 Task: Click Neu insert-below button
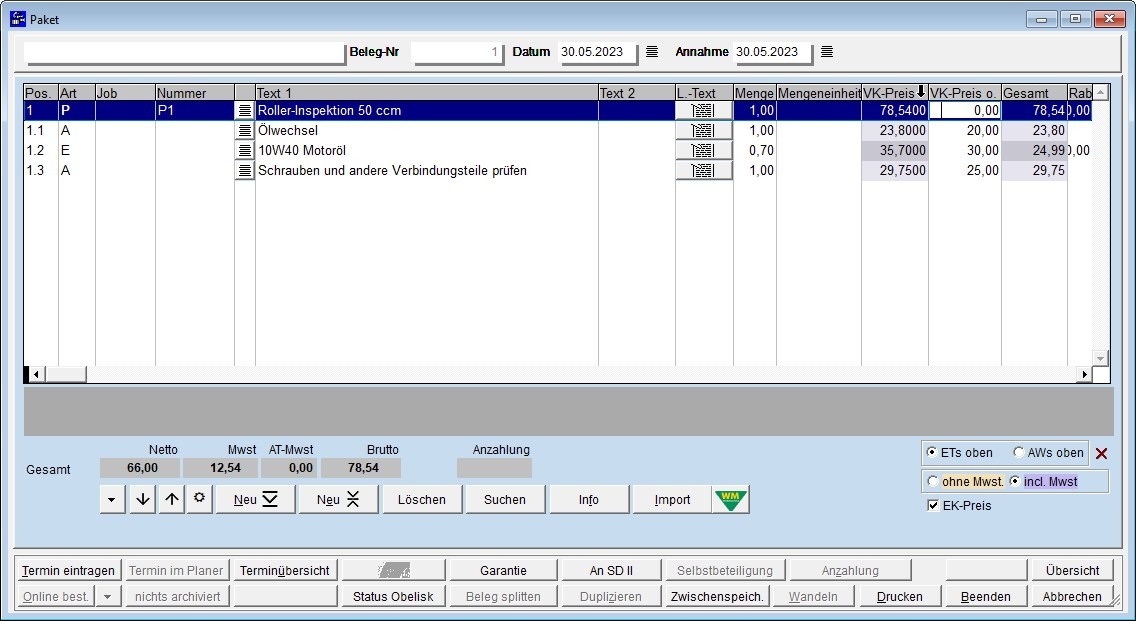(255, 499)
